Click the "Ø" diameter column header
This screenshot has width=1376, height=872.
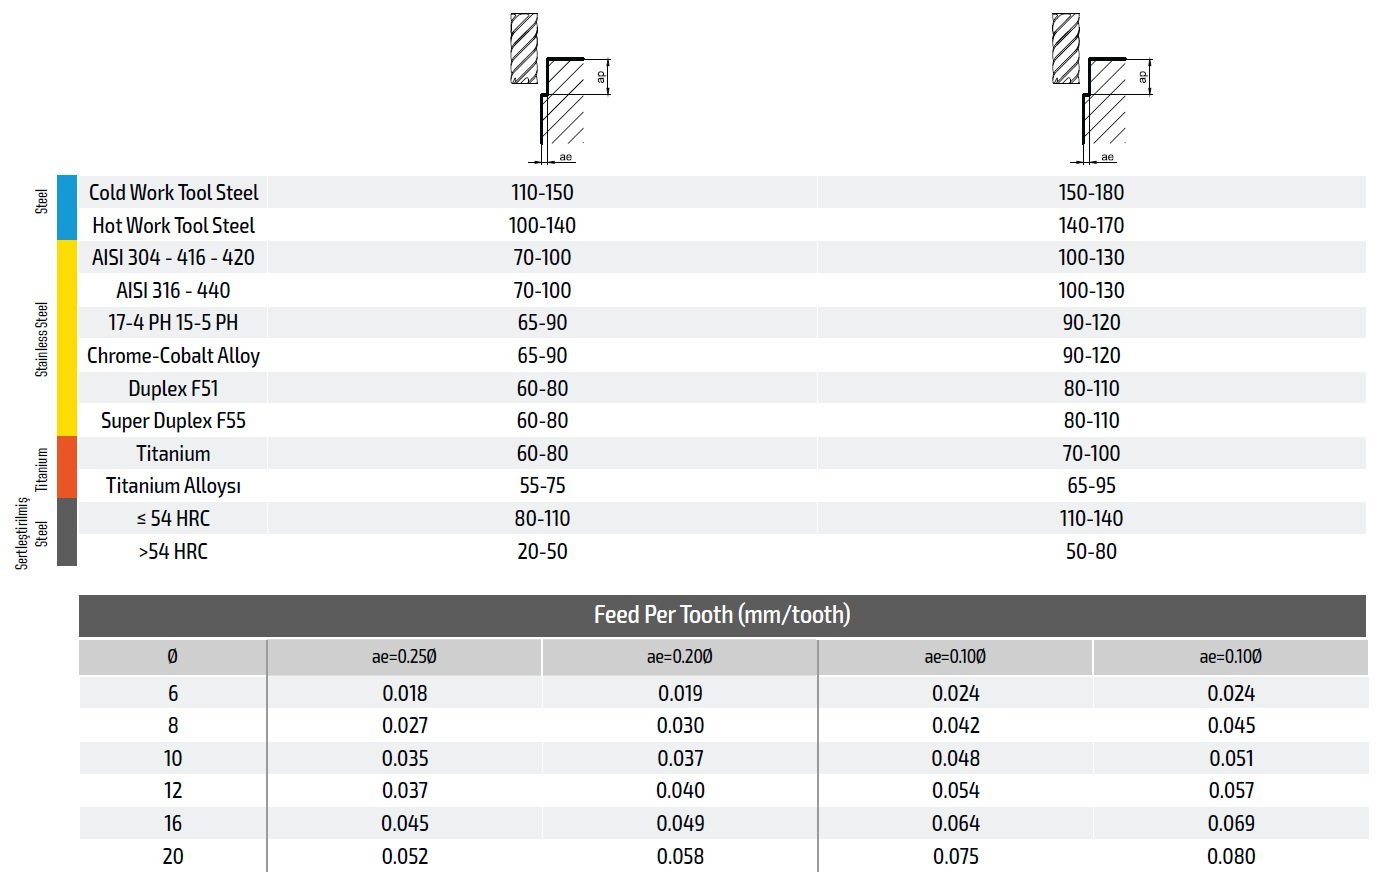tap(172, 657)
